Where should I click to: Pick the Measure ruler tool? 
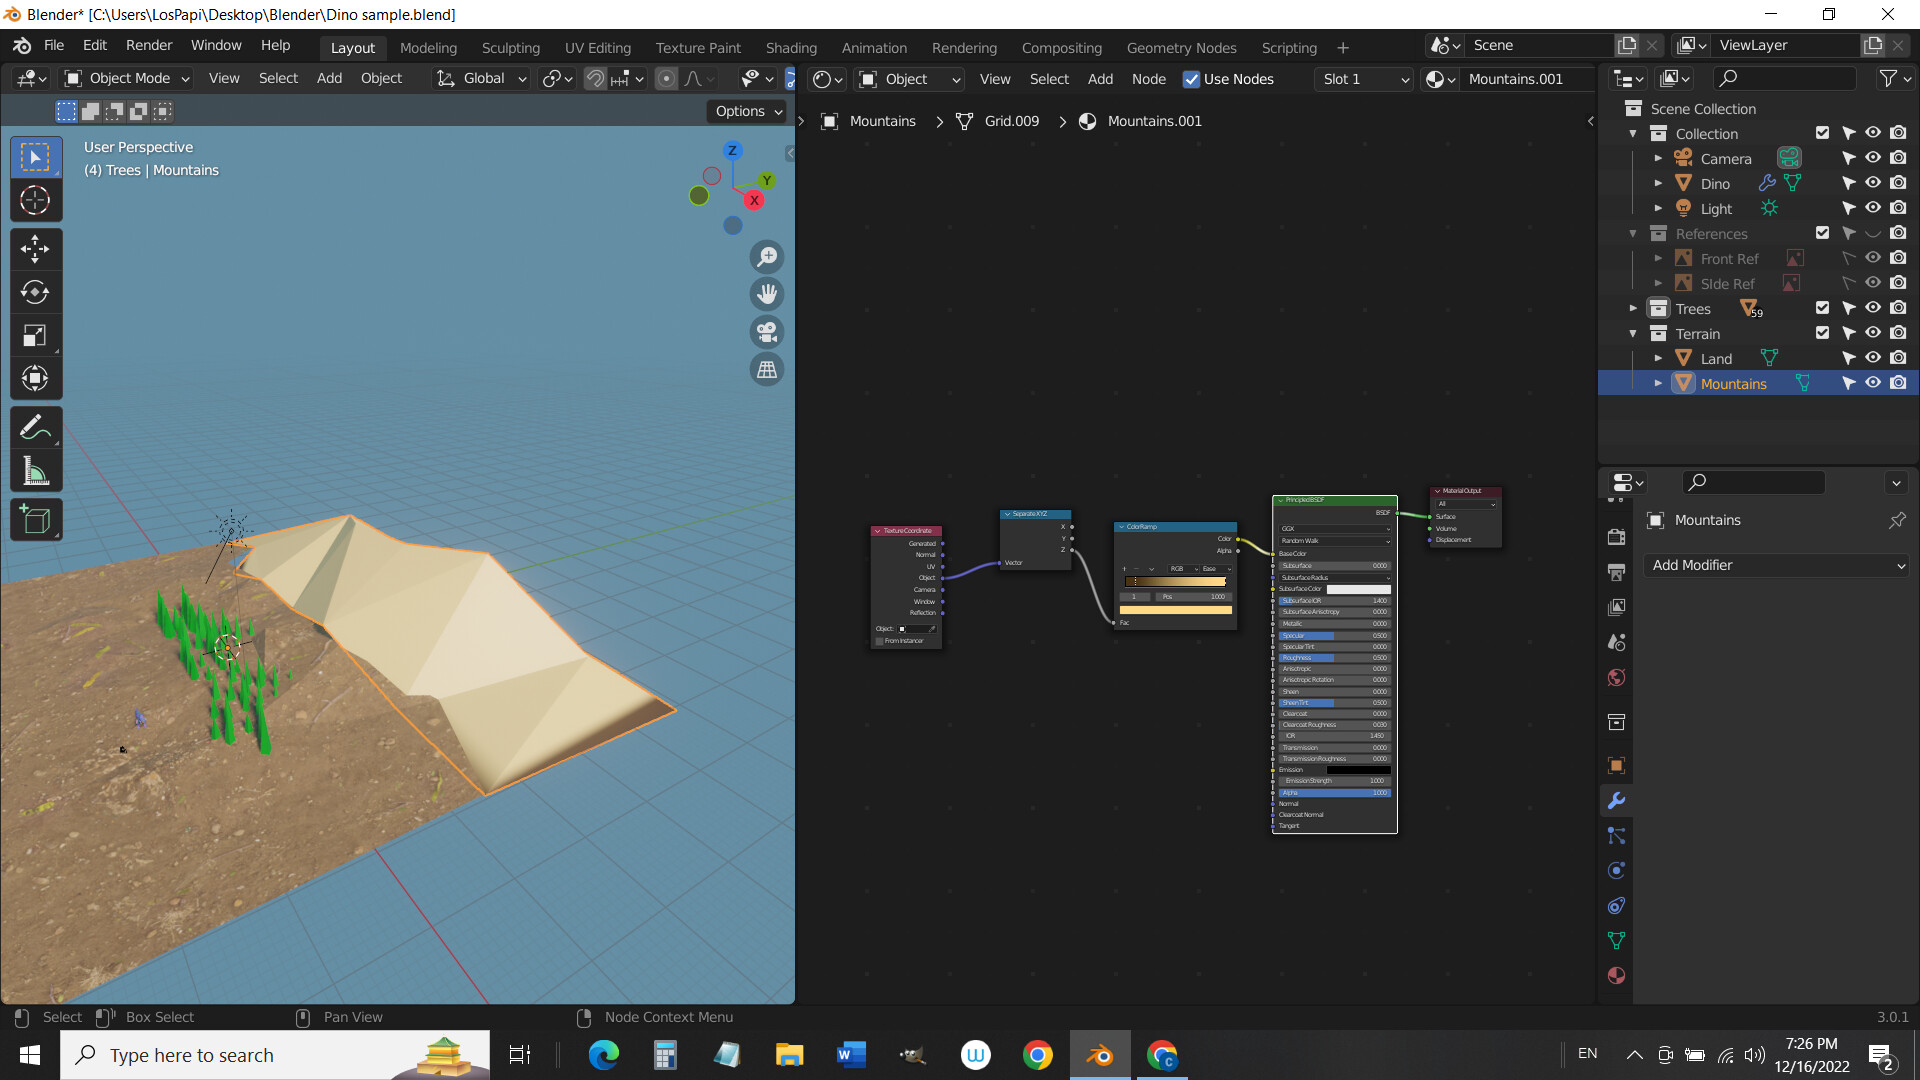click(35, 471)
